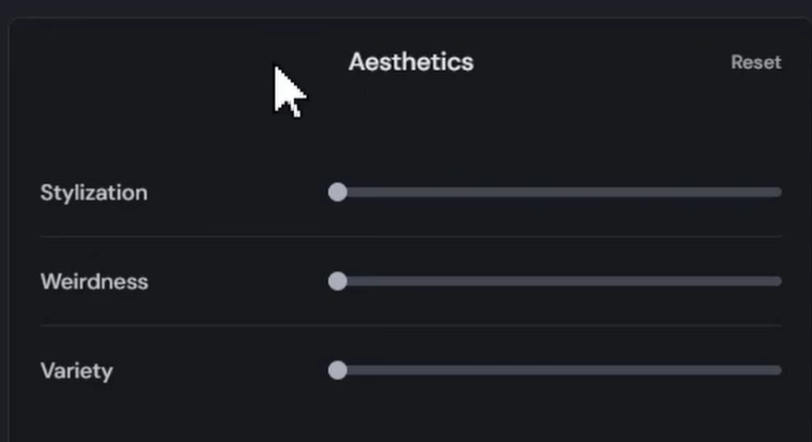The image size is (812, 442).
Task: Click the Weirdness slider handle
Action: [338, 282]
